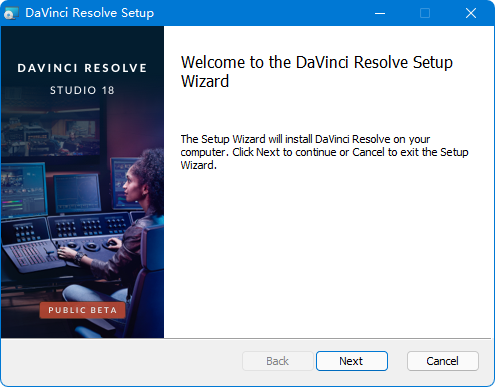This screenshot has width=495, height=387.
Task: Click the installer icon in title bar
Action: pos(11,13)
